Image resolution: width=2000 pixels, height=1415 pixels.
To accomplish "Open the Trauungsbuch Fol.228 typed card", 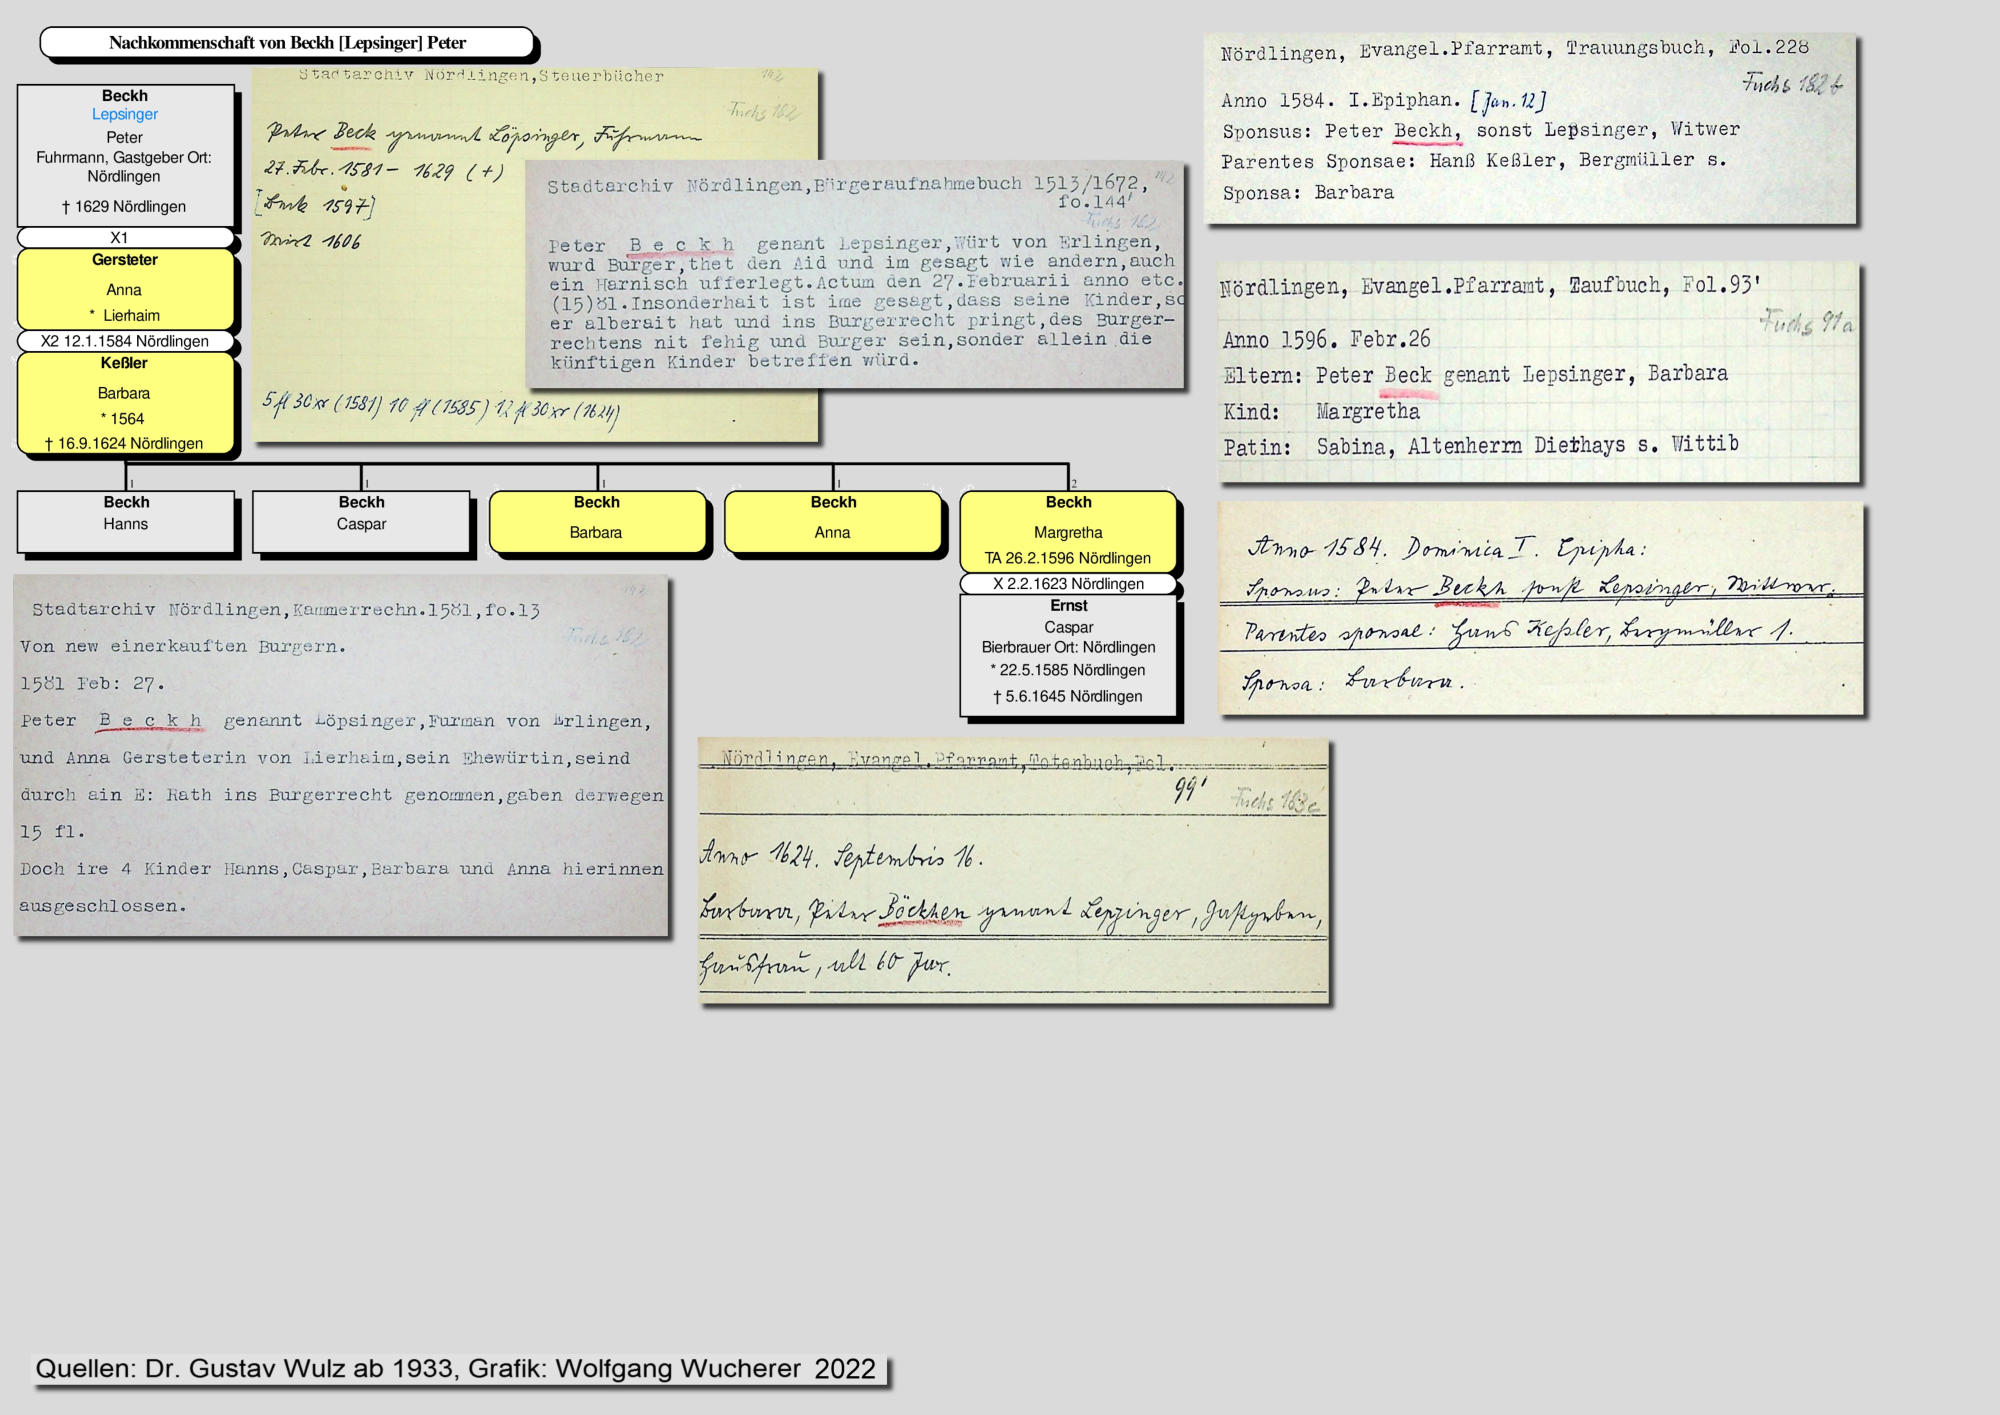I will tap(1530, 130).
